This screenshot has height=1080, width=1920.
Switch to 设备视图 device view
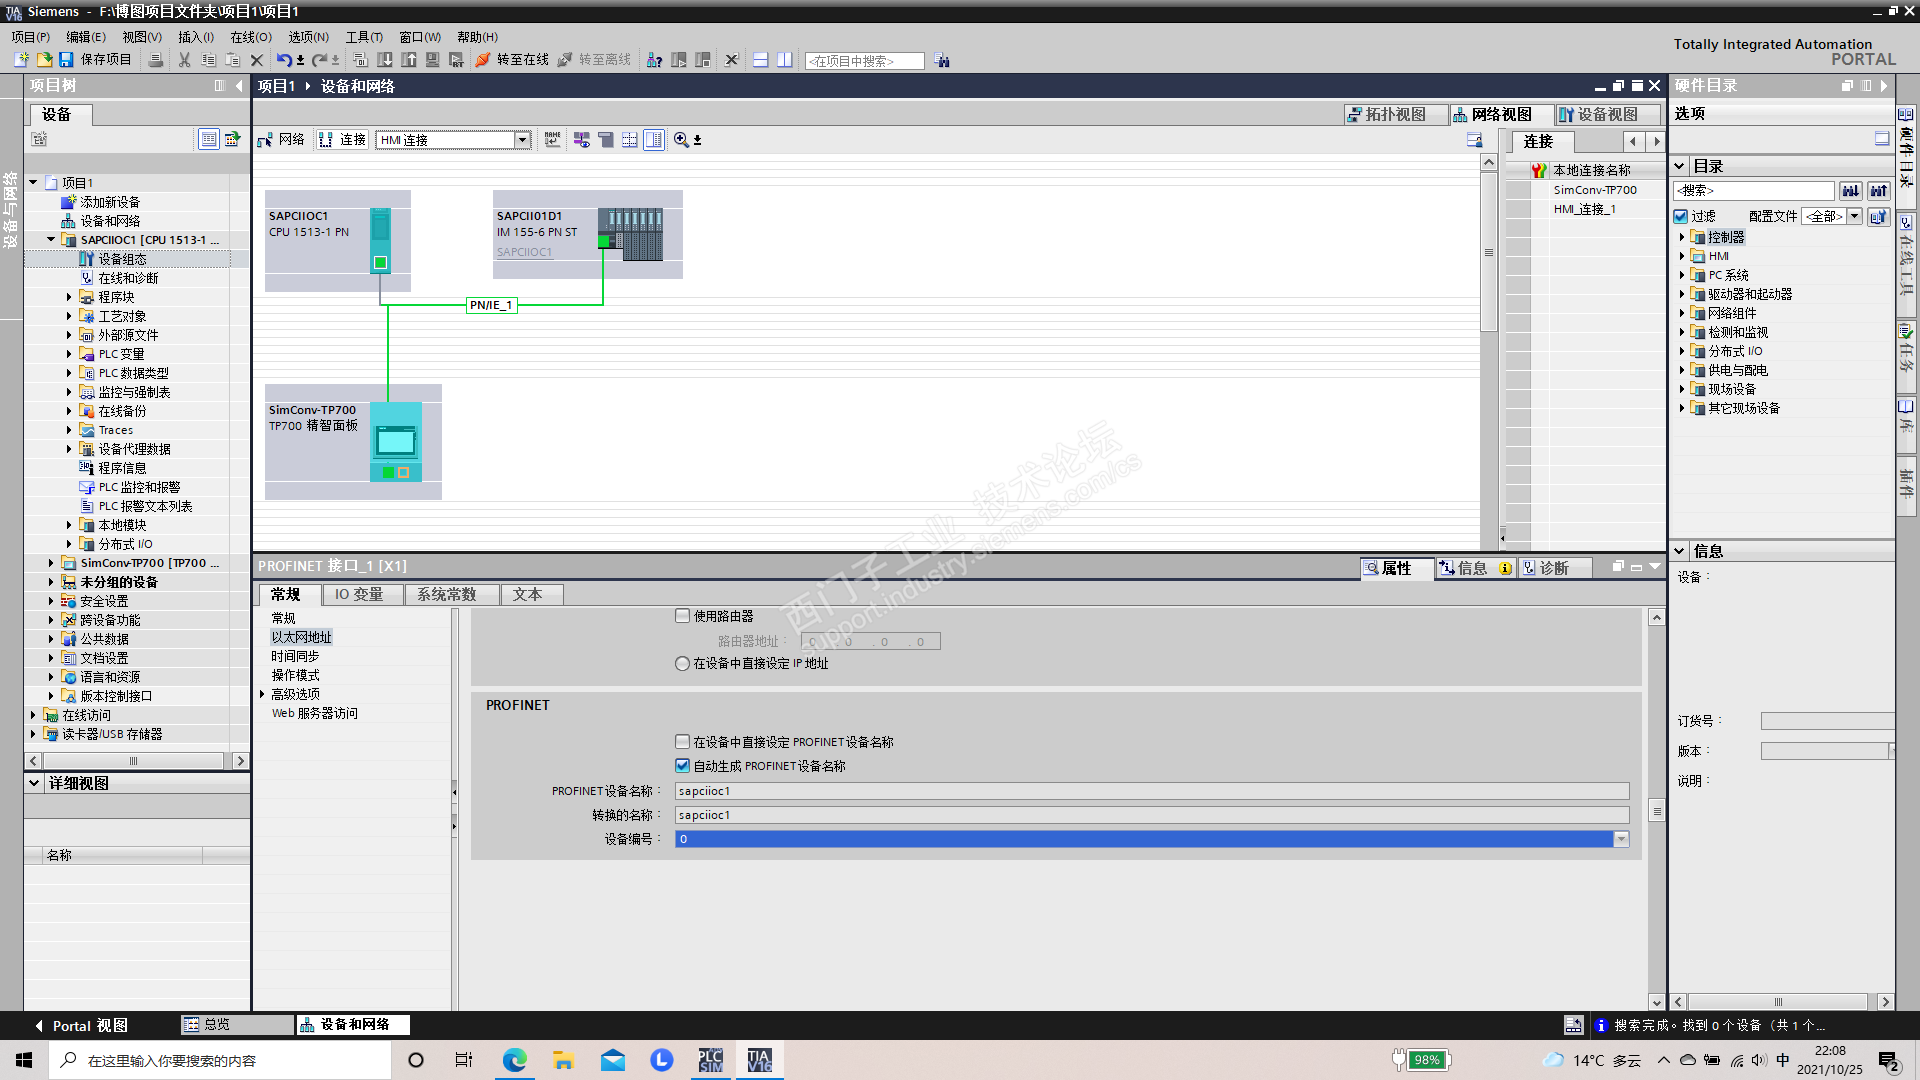[1598, 114]
